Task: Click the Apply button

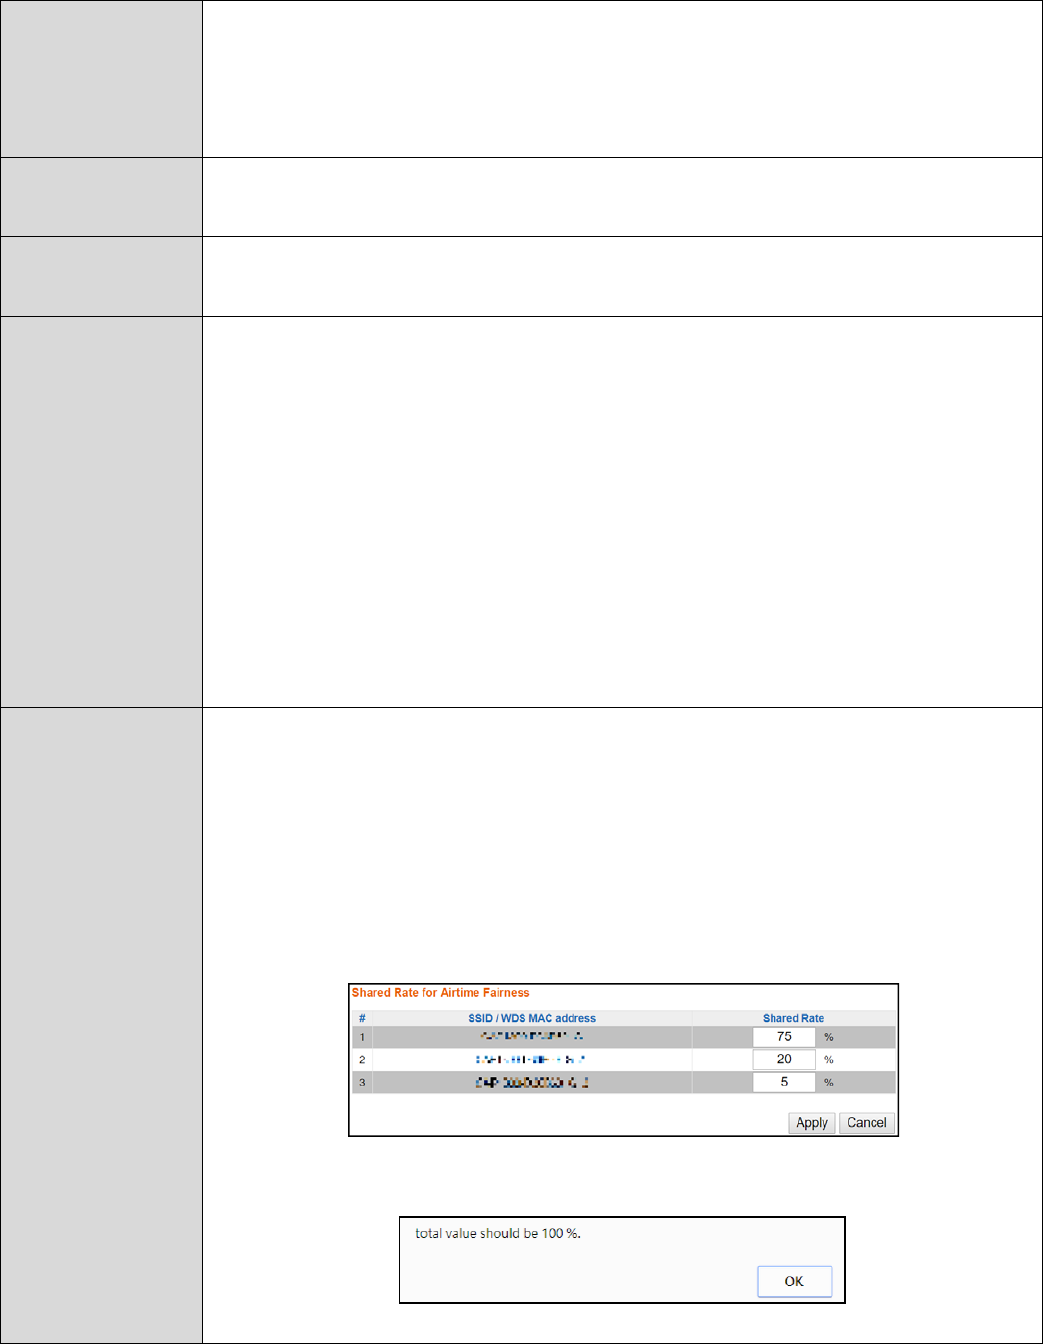Action: [x=812, y=1123]
